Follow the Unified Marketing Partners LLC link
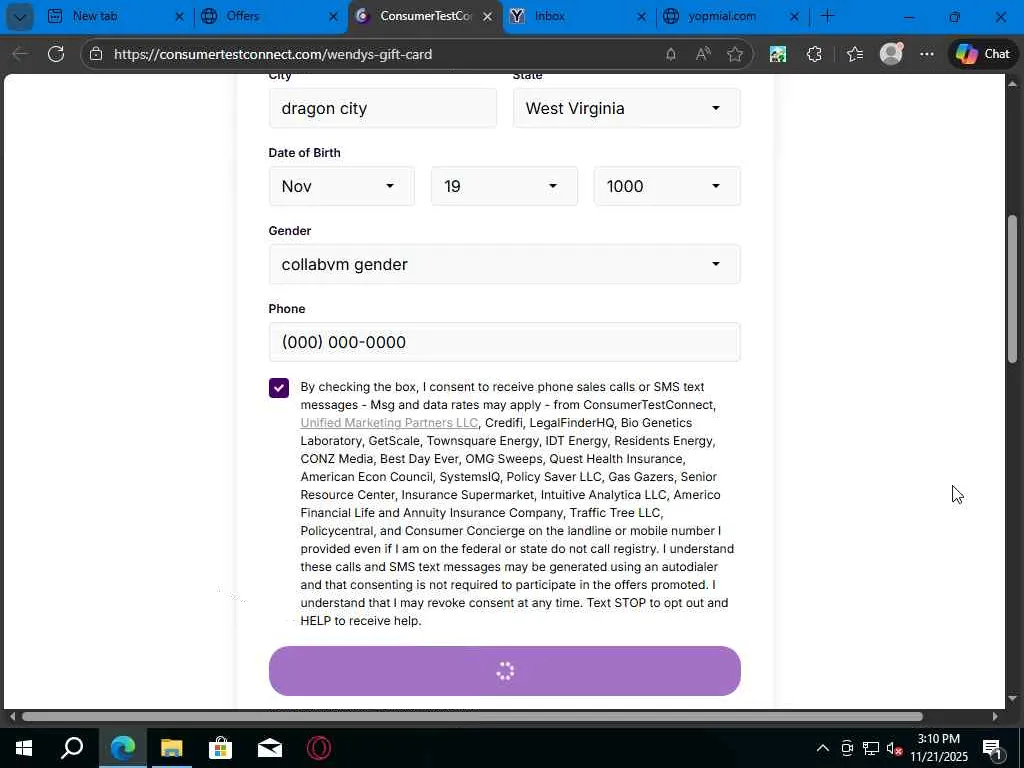 [389, 423]
